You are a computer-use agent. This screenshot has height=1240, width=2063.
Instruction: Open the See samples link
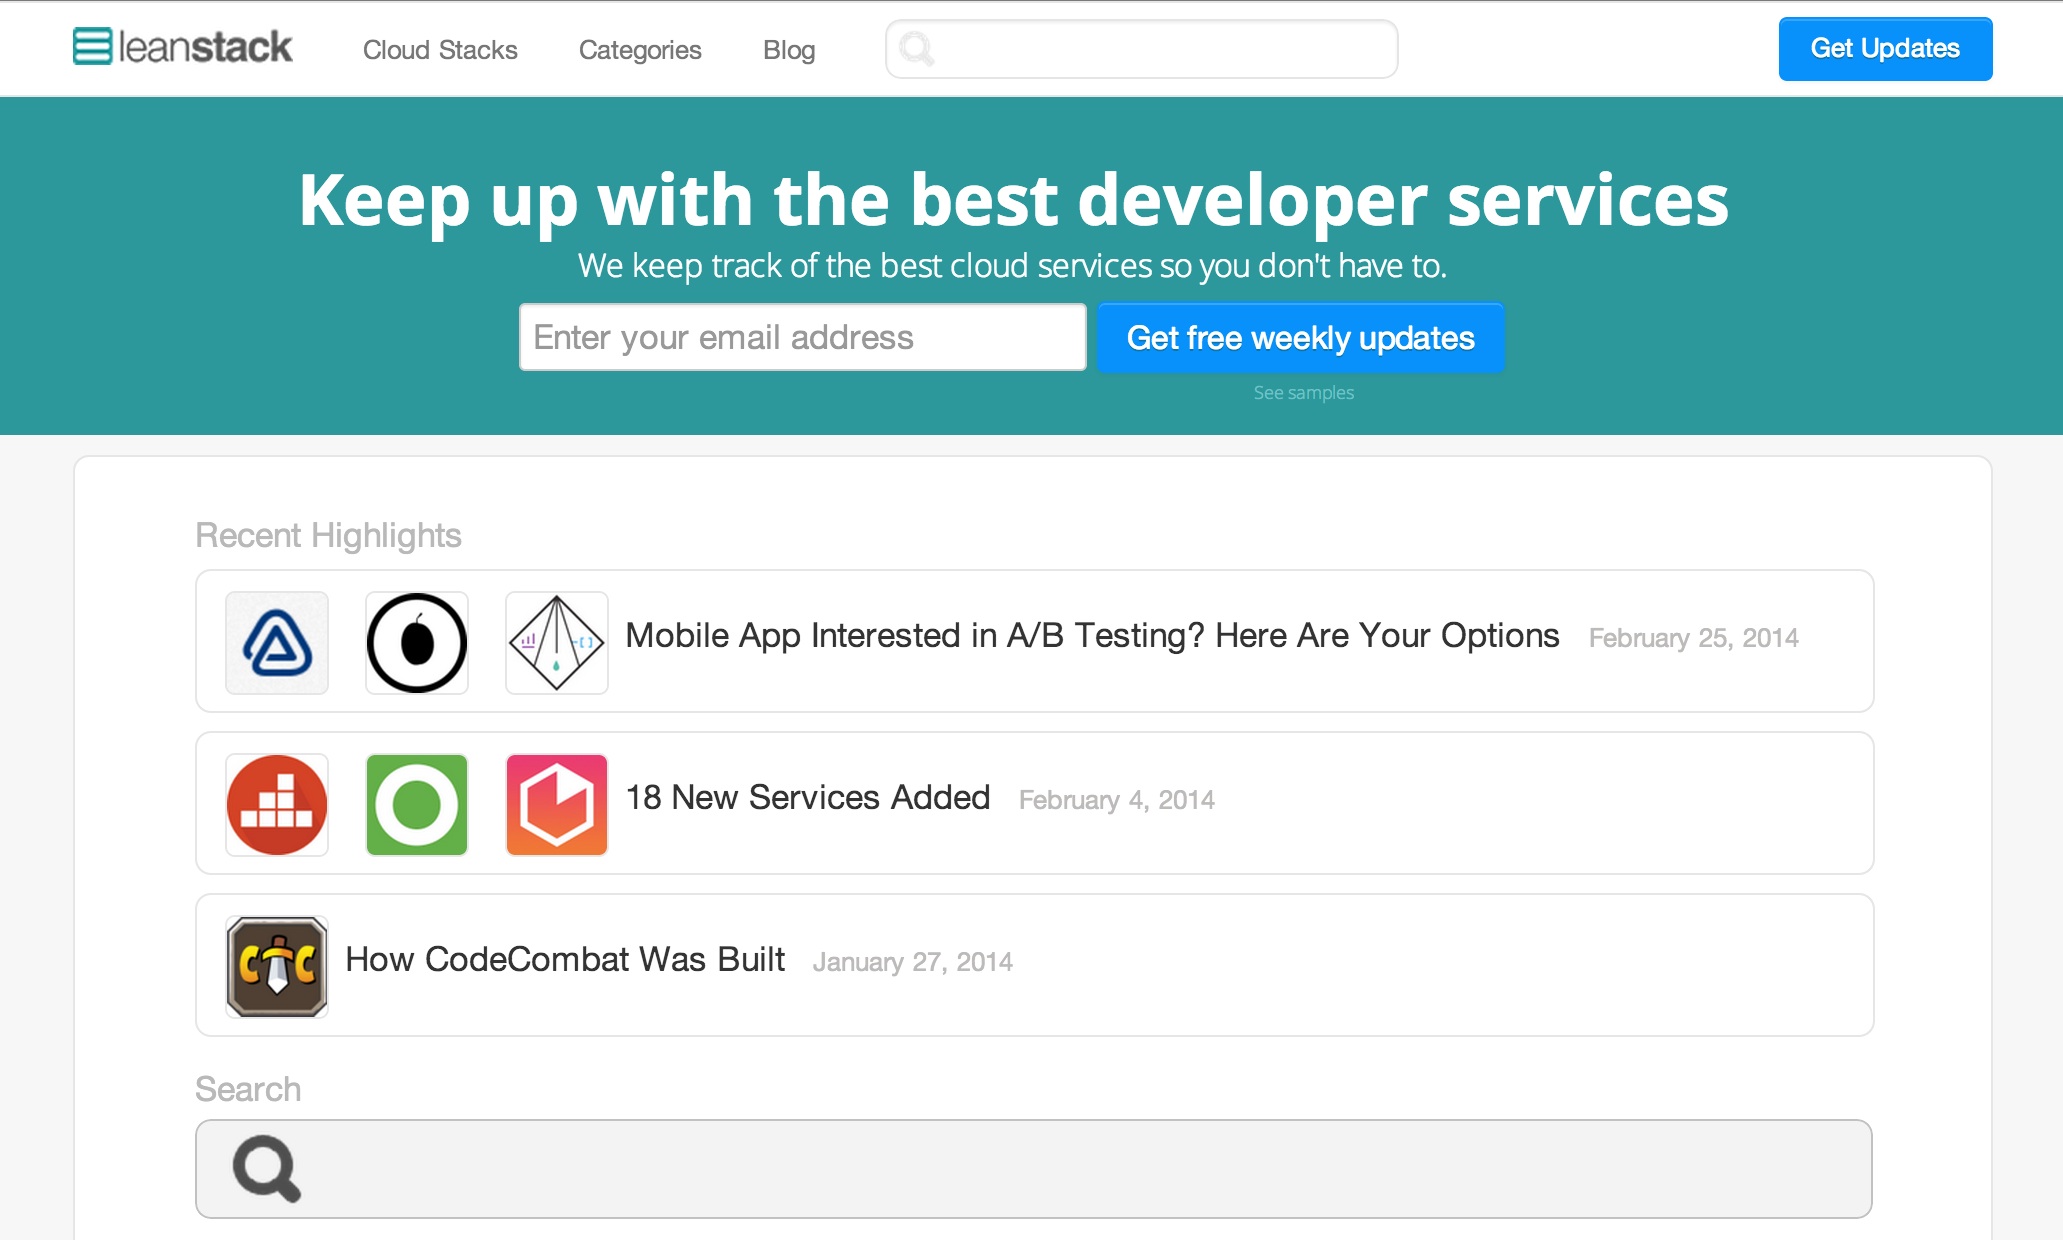tap(1303, 393)
